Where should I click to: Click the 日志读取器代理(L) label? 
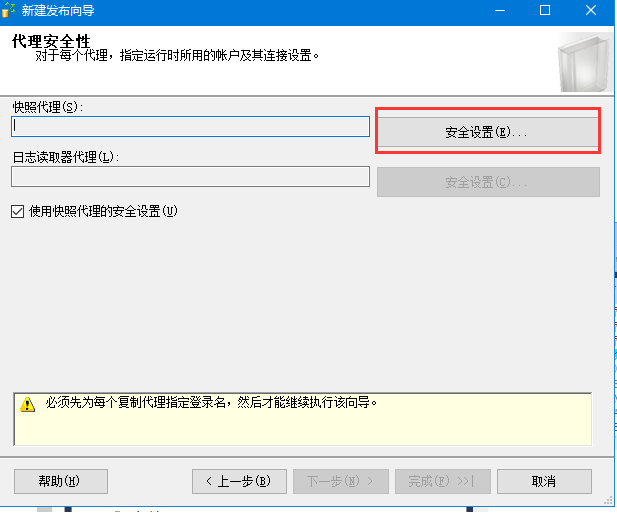[66, 157]
